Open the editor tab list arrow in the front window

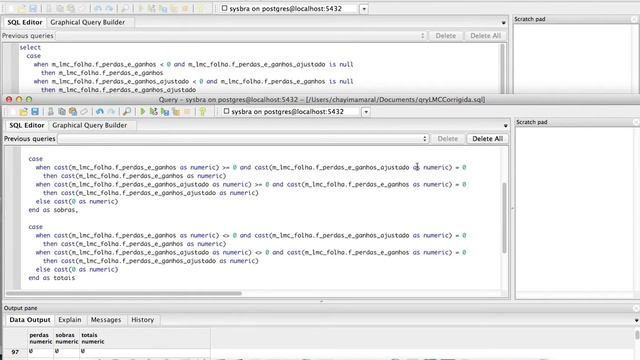pos(505,126)
